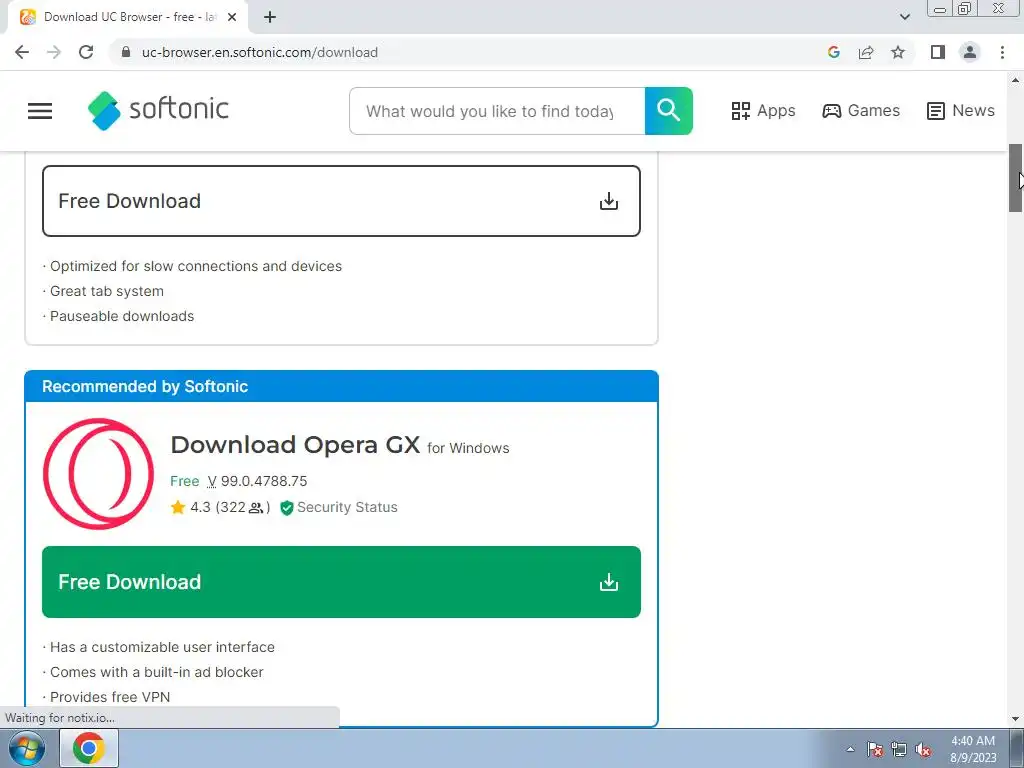Image resolution: width=1024 pixels, height=768 pixels.
Task: Click the Security Status shield link
Action: [x=339, y=507]
